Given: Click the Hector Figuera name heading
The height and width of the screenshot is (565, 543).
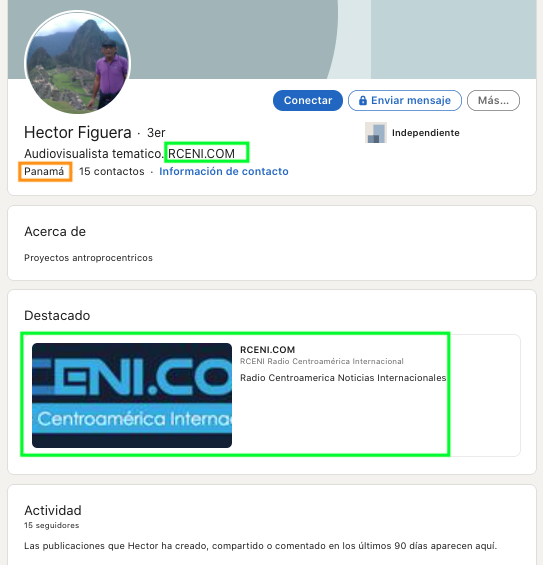Looking at the screenshot, I should click(x=77, y=132).
